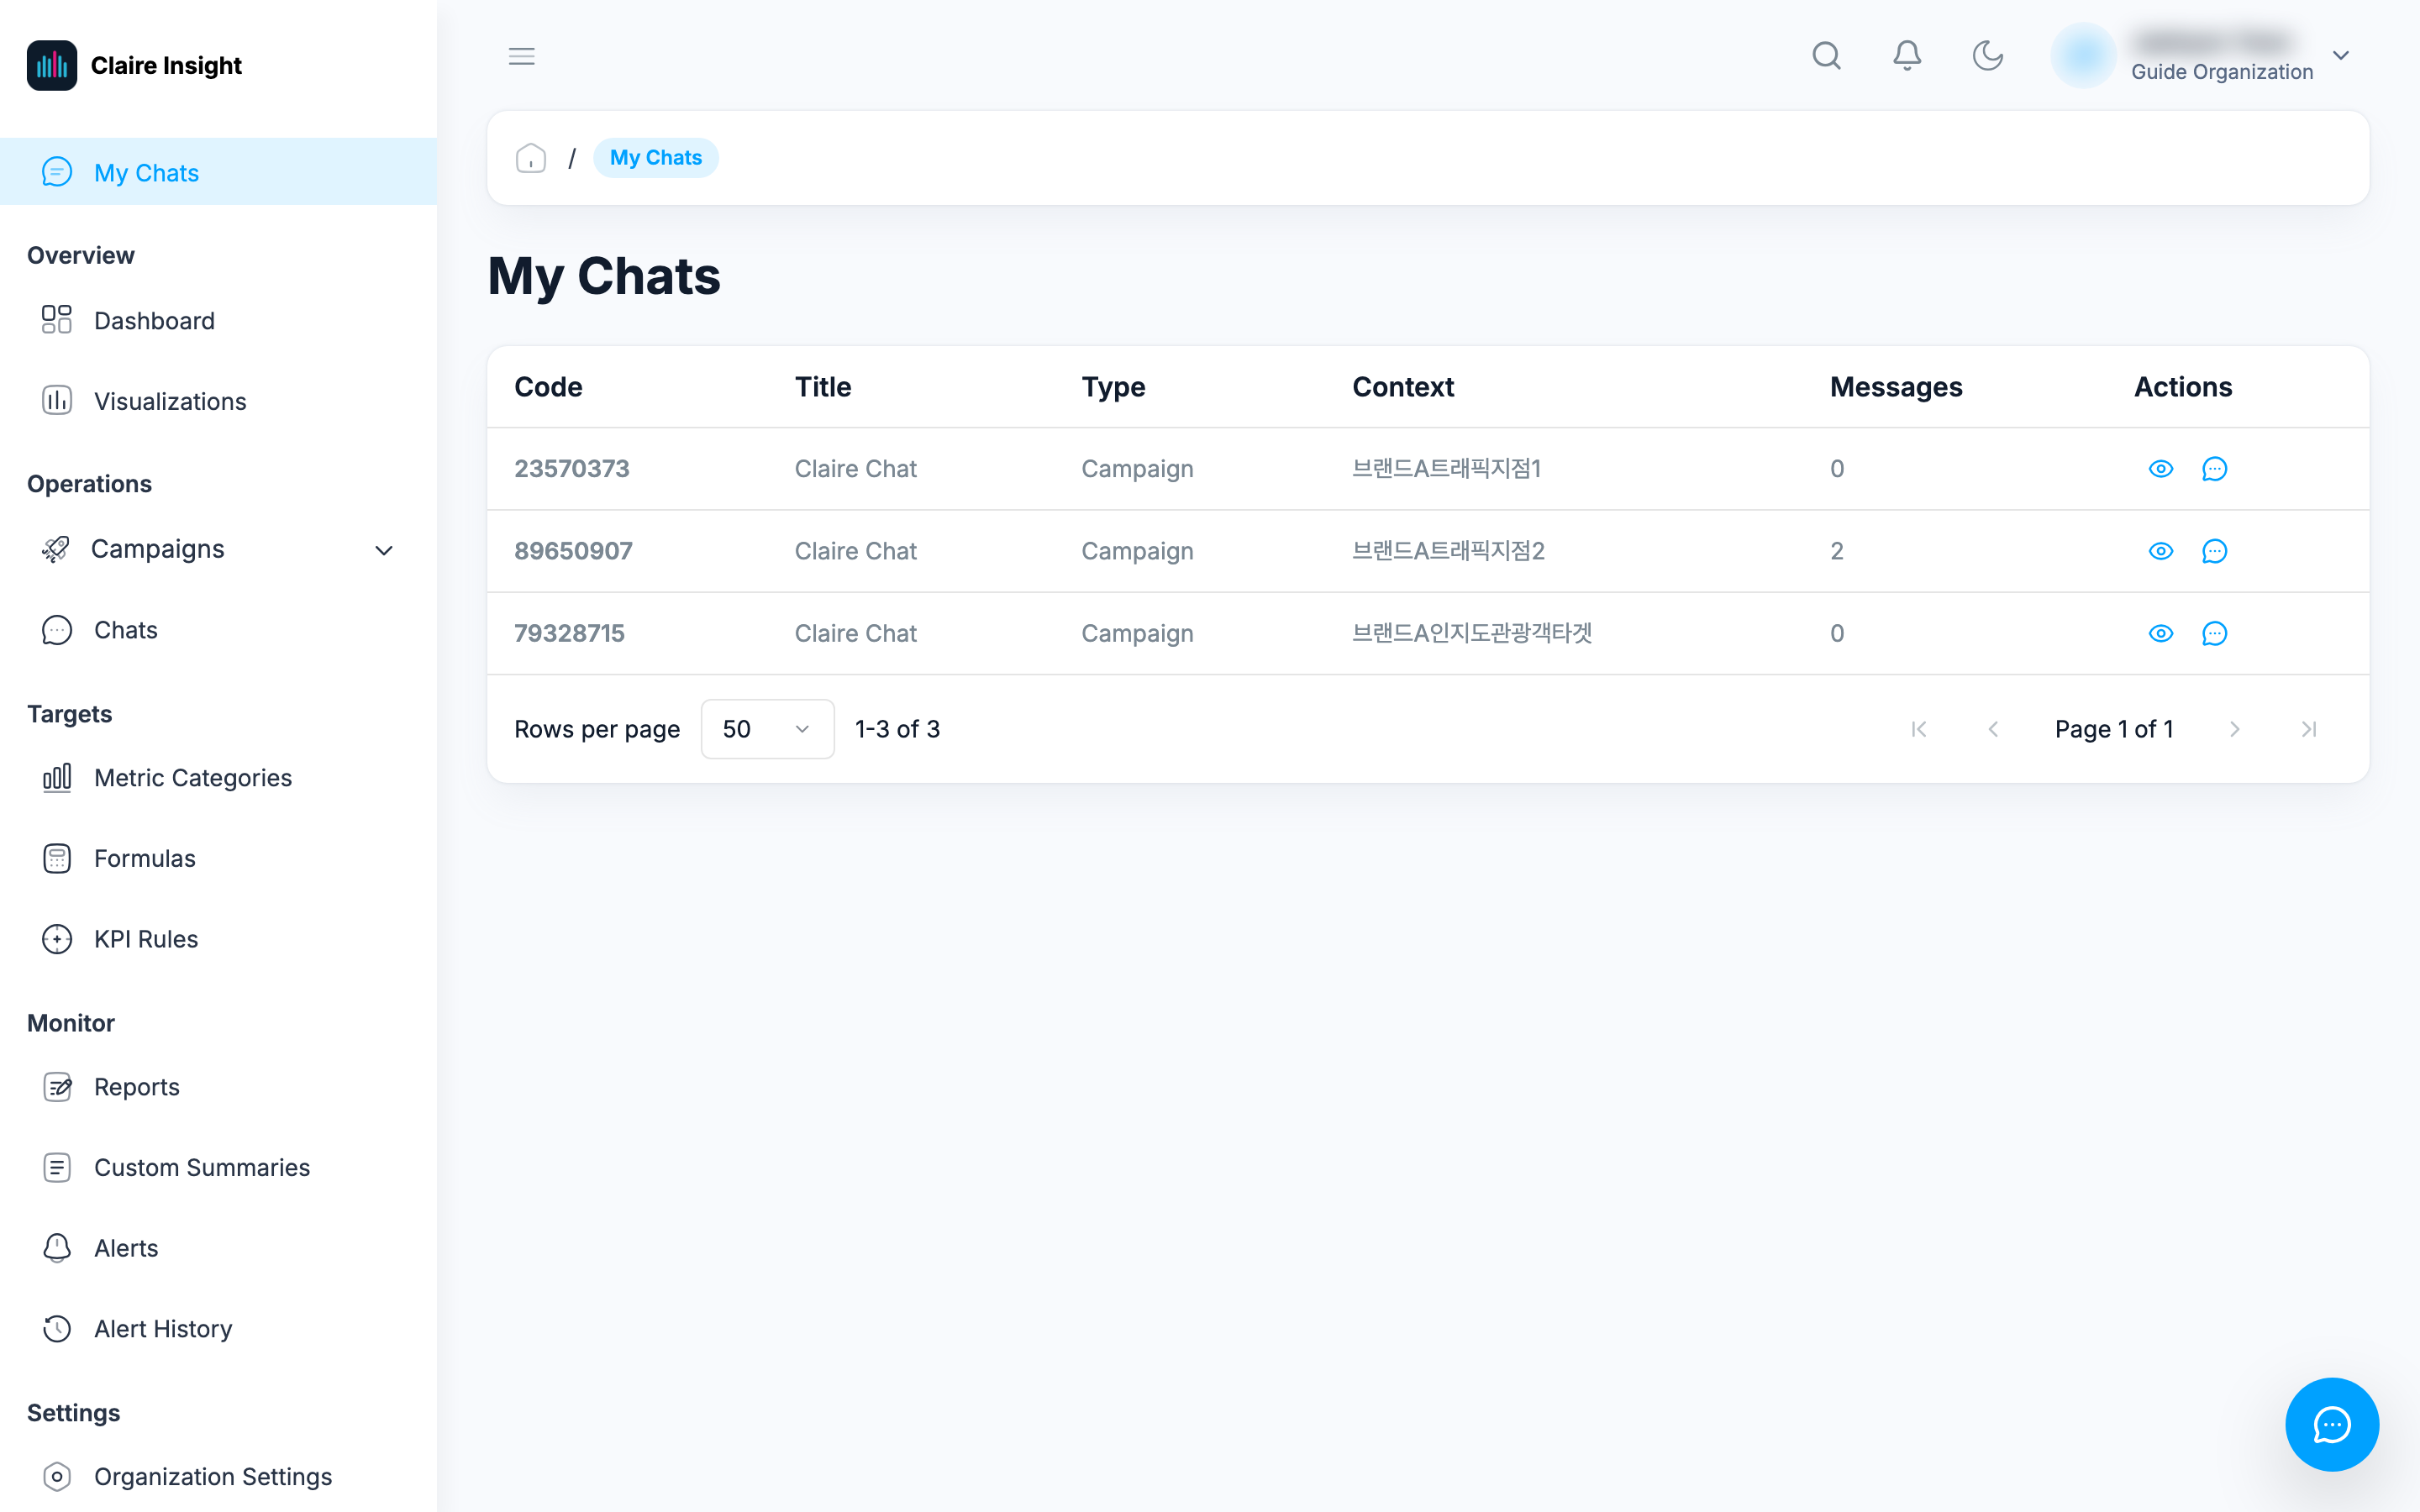Click the Dashboard grid icon
The height and width of the screenshot is (1512, 2420).
click(x=57, y=320)
